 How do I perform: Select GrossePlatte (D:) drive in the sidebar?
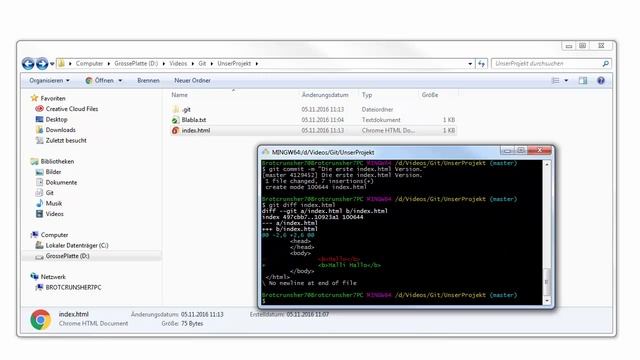pyautogui.click(x=67, y=256)
